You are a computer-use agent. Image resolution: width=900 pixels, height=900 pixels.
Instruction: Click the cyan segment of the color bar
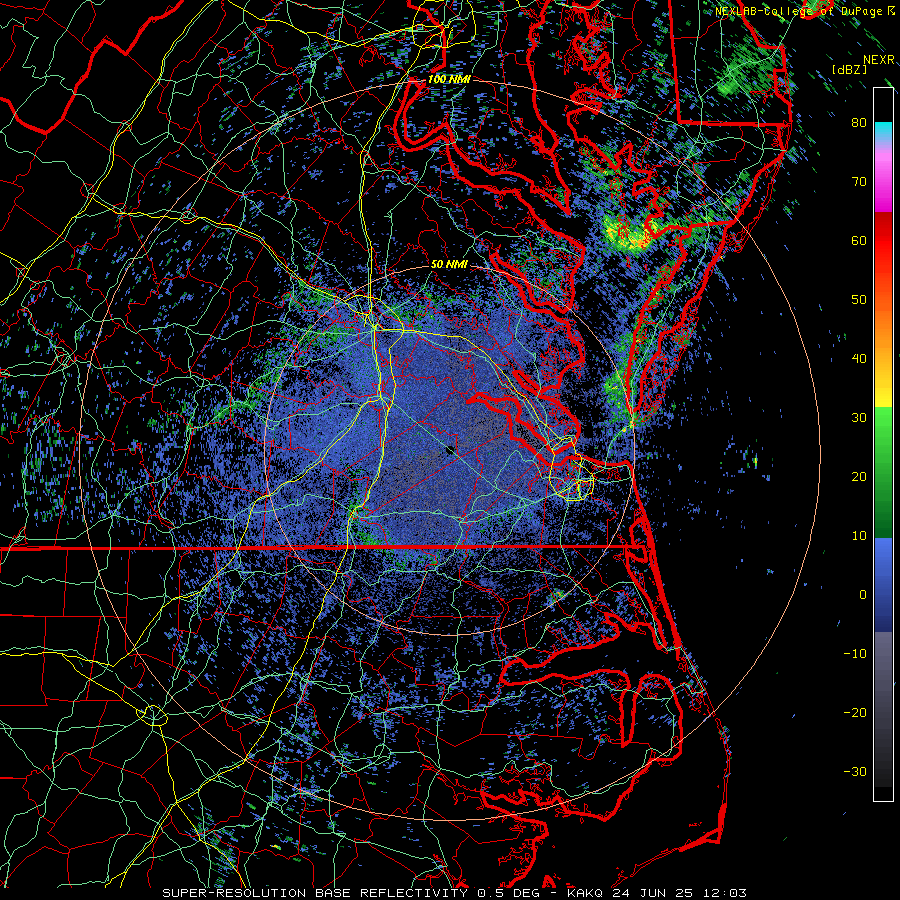[x=883, y=132]
